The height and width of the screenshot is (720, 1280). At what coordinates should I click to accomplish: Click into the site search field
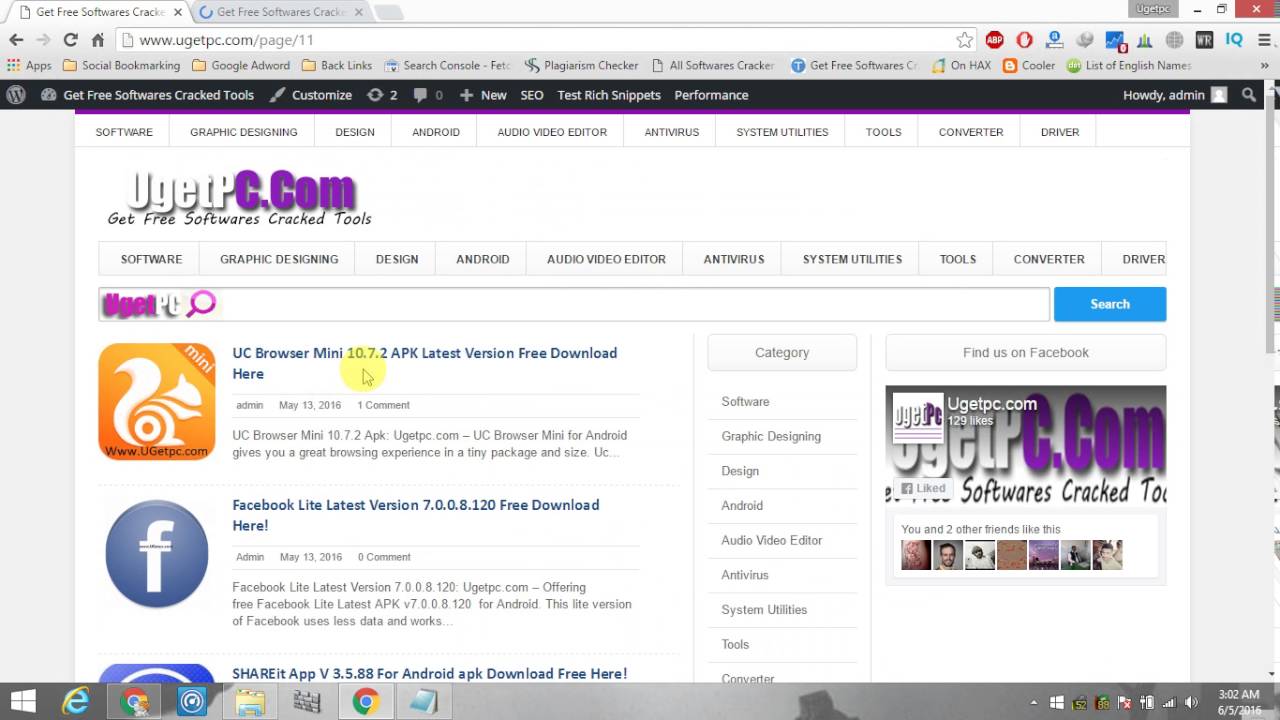[574, 304]
